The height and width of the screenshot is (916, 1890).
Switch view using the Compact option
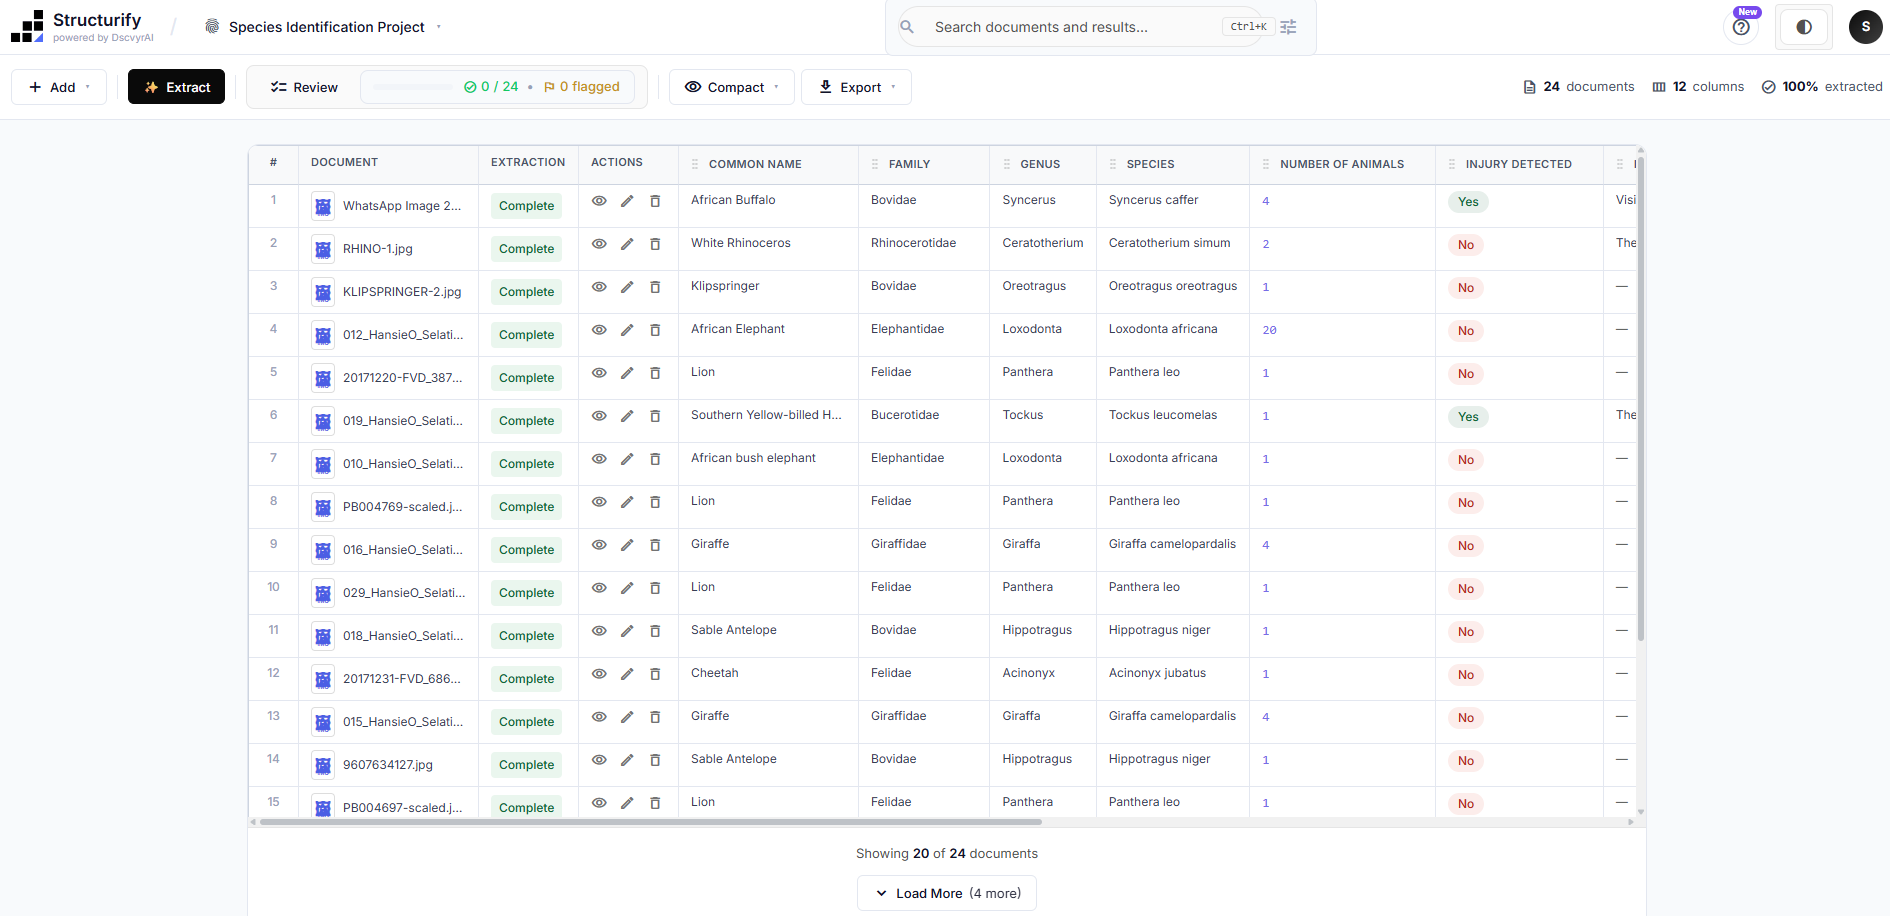731,87
